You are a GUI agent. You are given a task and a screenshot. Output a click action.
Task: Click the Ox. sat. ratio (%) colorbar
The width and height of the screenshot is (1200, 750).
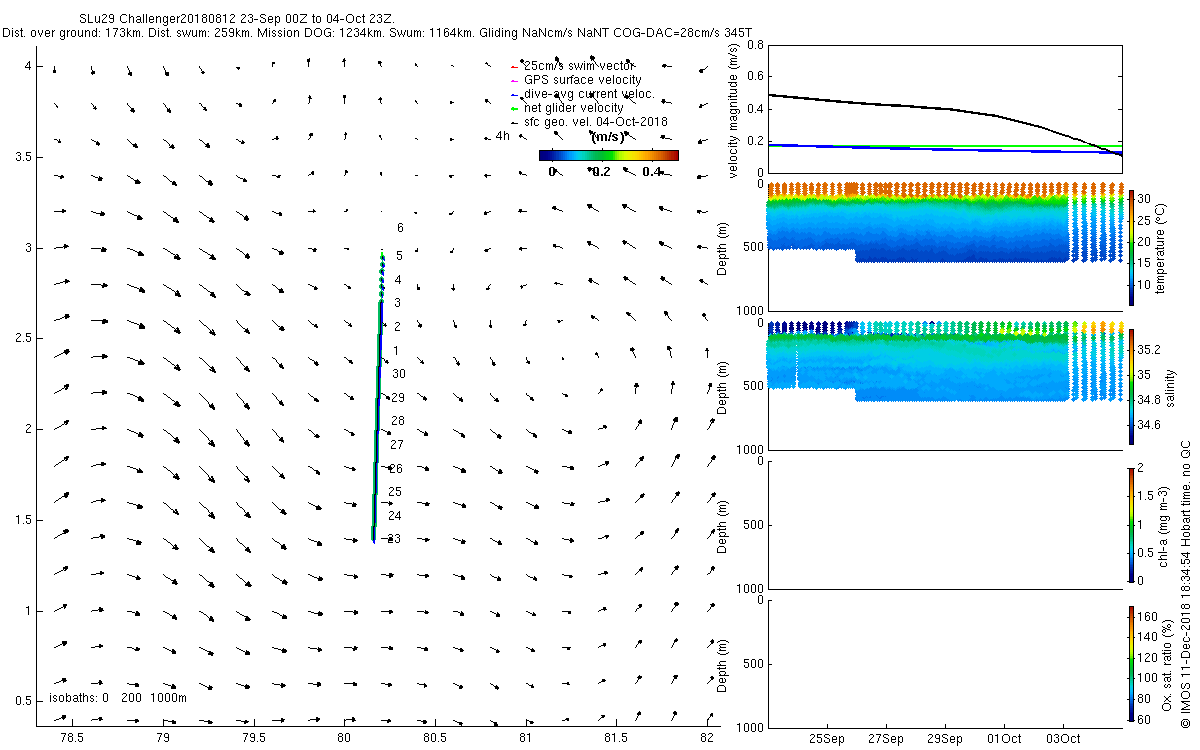point(1131,663)
